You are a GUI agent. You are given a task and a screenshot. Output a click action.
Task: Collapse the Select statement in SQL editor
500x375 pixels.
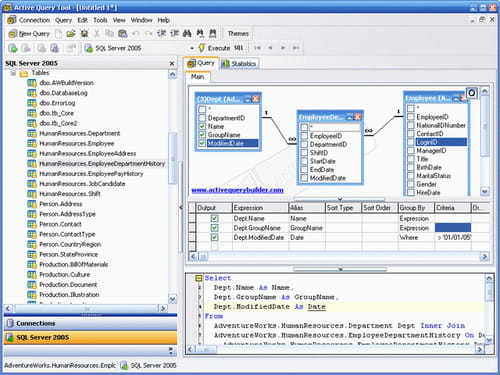pyautogui.click(x=198, y=278)
